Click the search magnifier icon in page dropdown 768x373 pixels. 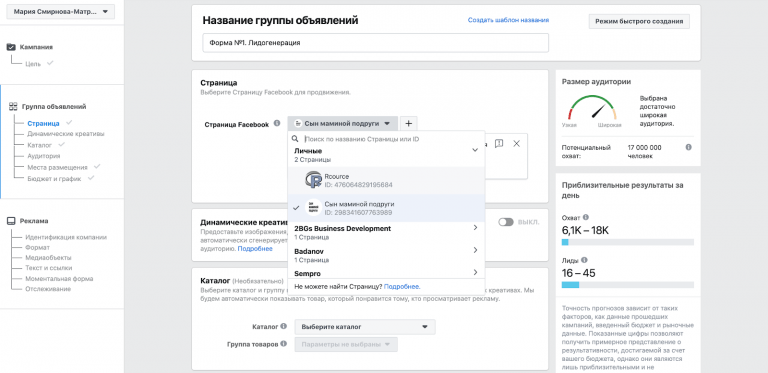pos(295,139)
